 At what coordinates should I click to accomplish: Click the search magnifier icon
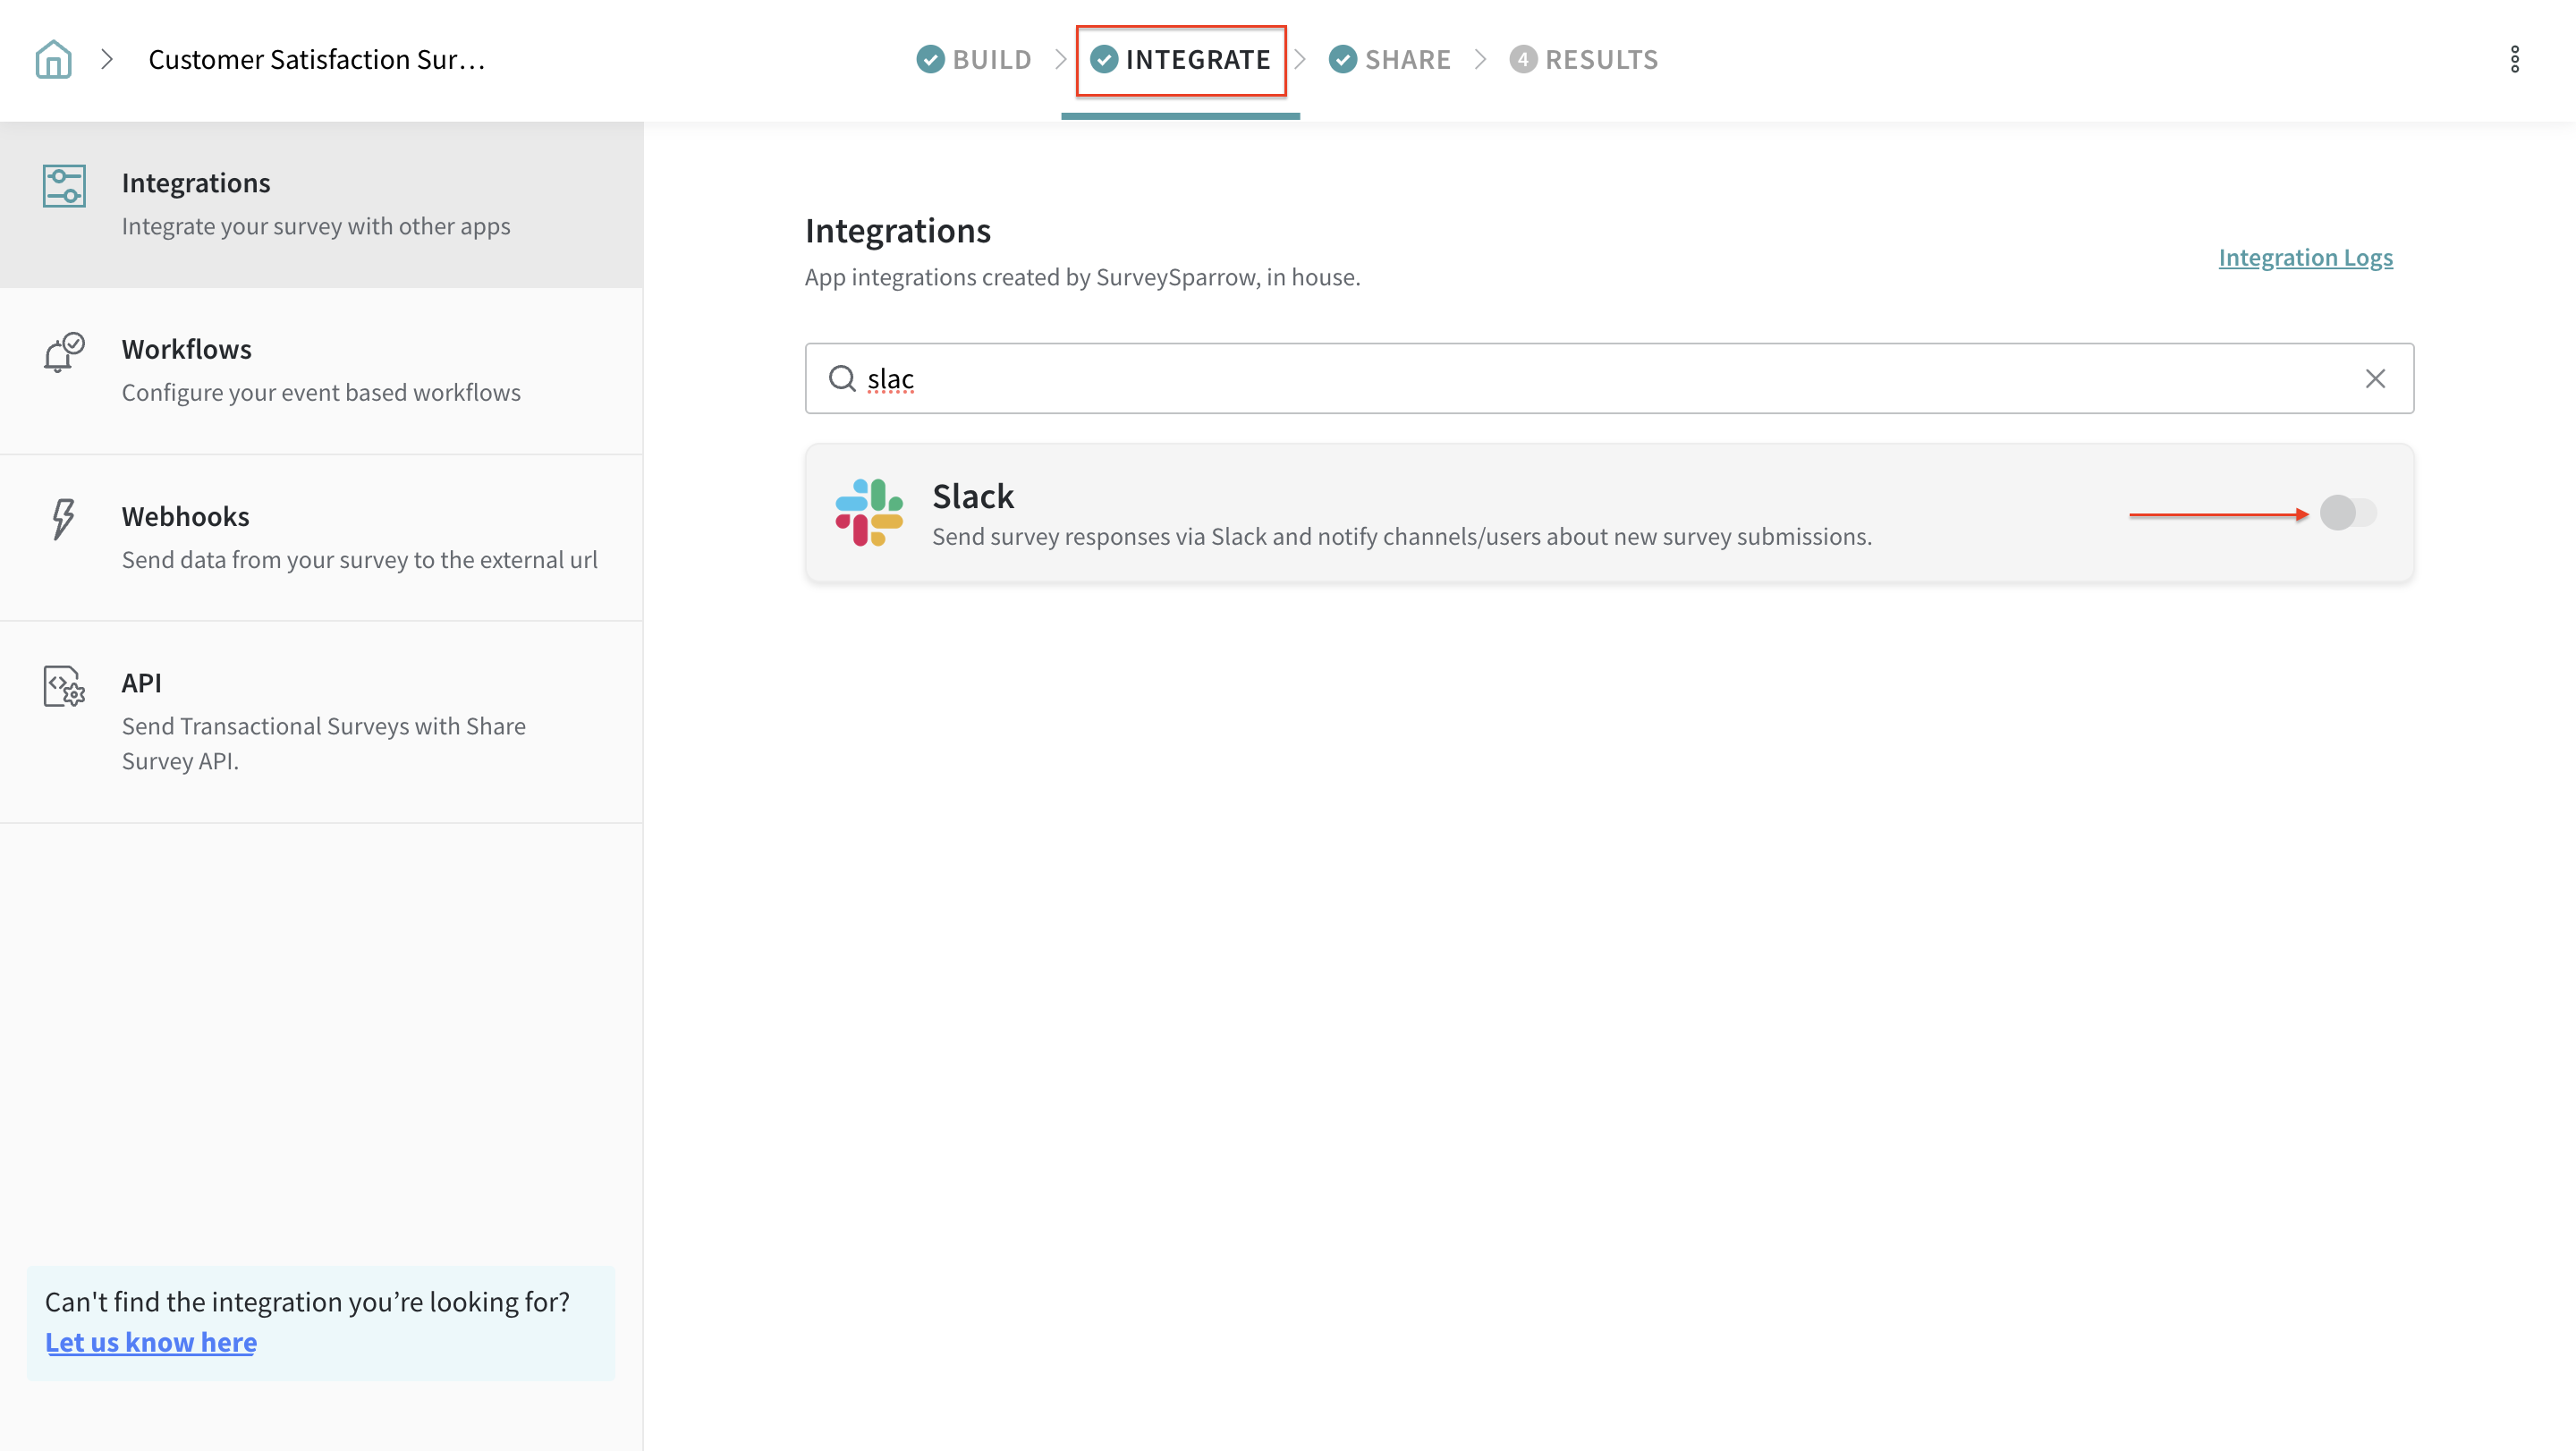pyautogui.click(x=842, y=378)
